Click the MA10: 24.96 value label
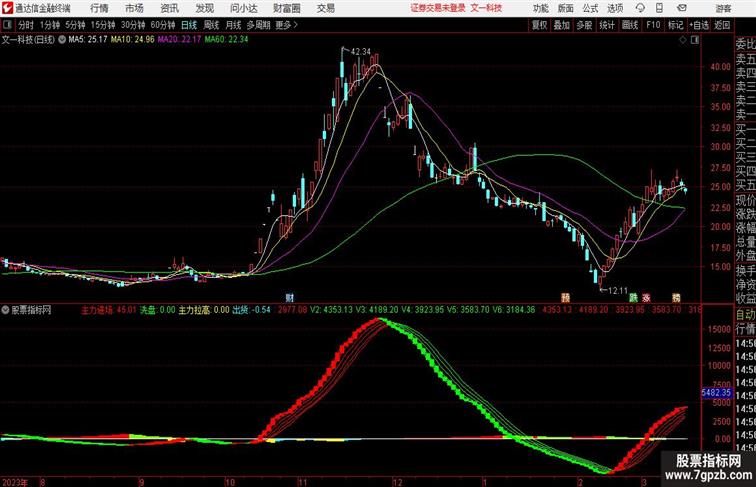 coord(133,40)
